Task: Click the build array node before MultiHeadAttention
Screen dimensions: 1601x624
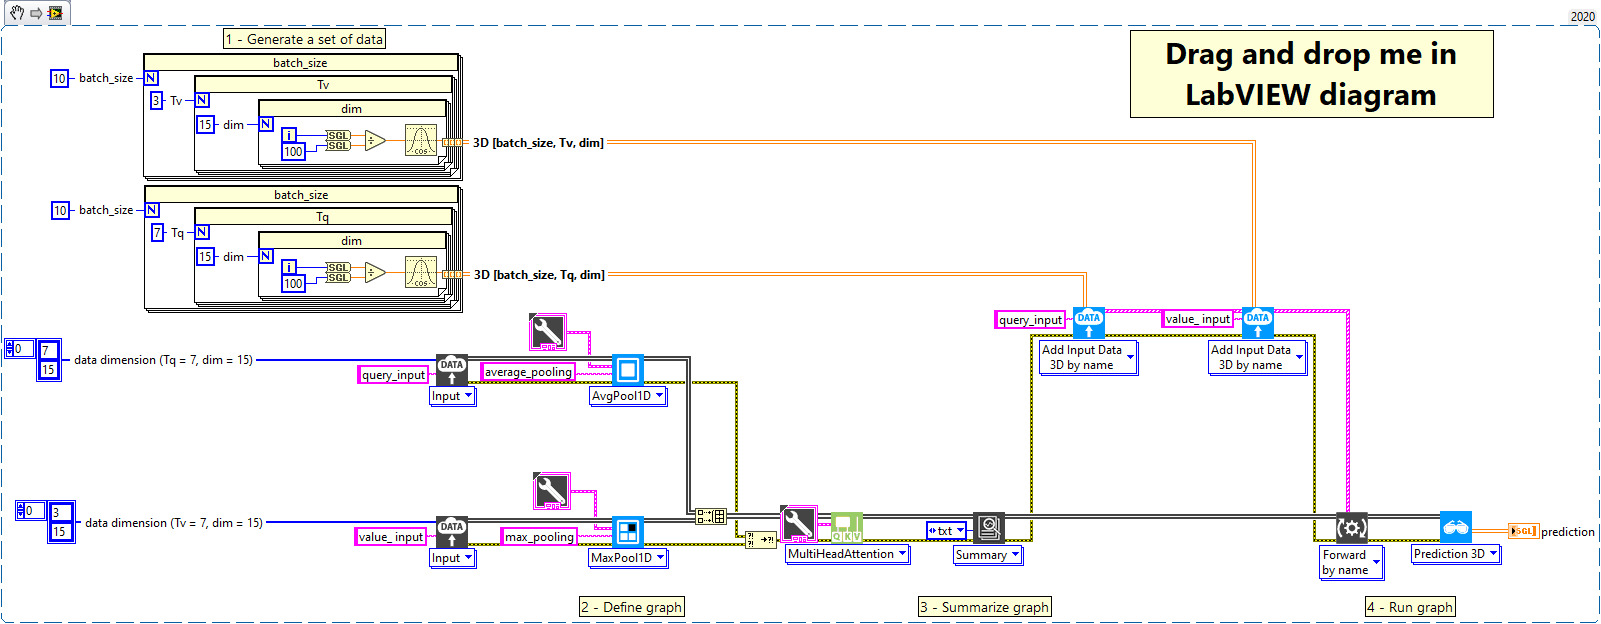Action: pyautogui.click(x=711, y=516)
